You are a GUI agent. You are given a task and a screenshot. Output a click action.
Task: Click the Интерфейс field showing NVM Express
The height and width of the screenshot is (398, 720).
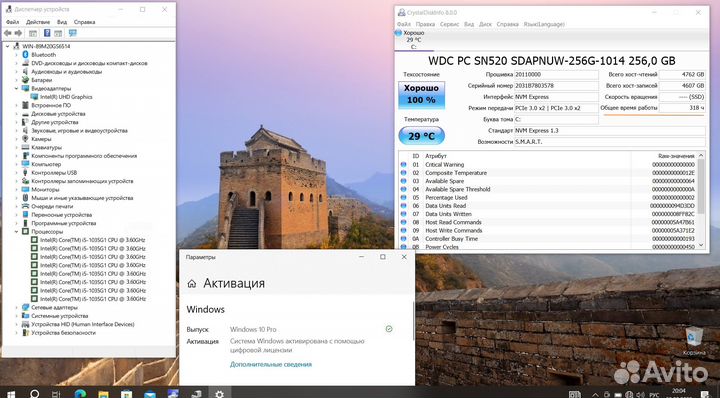pyautogui.click(x=556, y=97)
